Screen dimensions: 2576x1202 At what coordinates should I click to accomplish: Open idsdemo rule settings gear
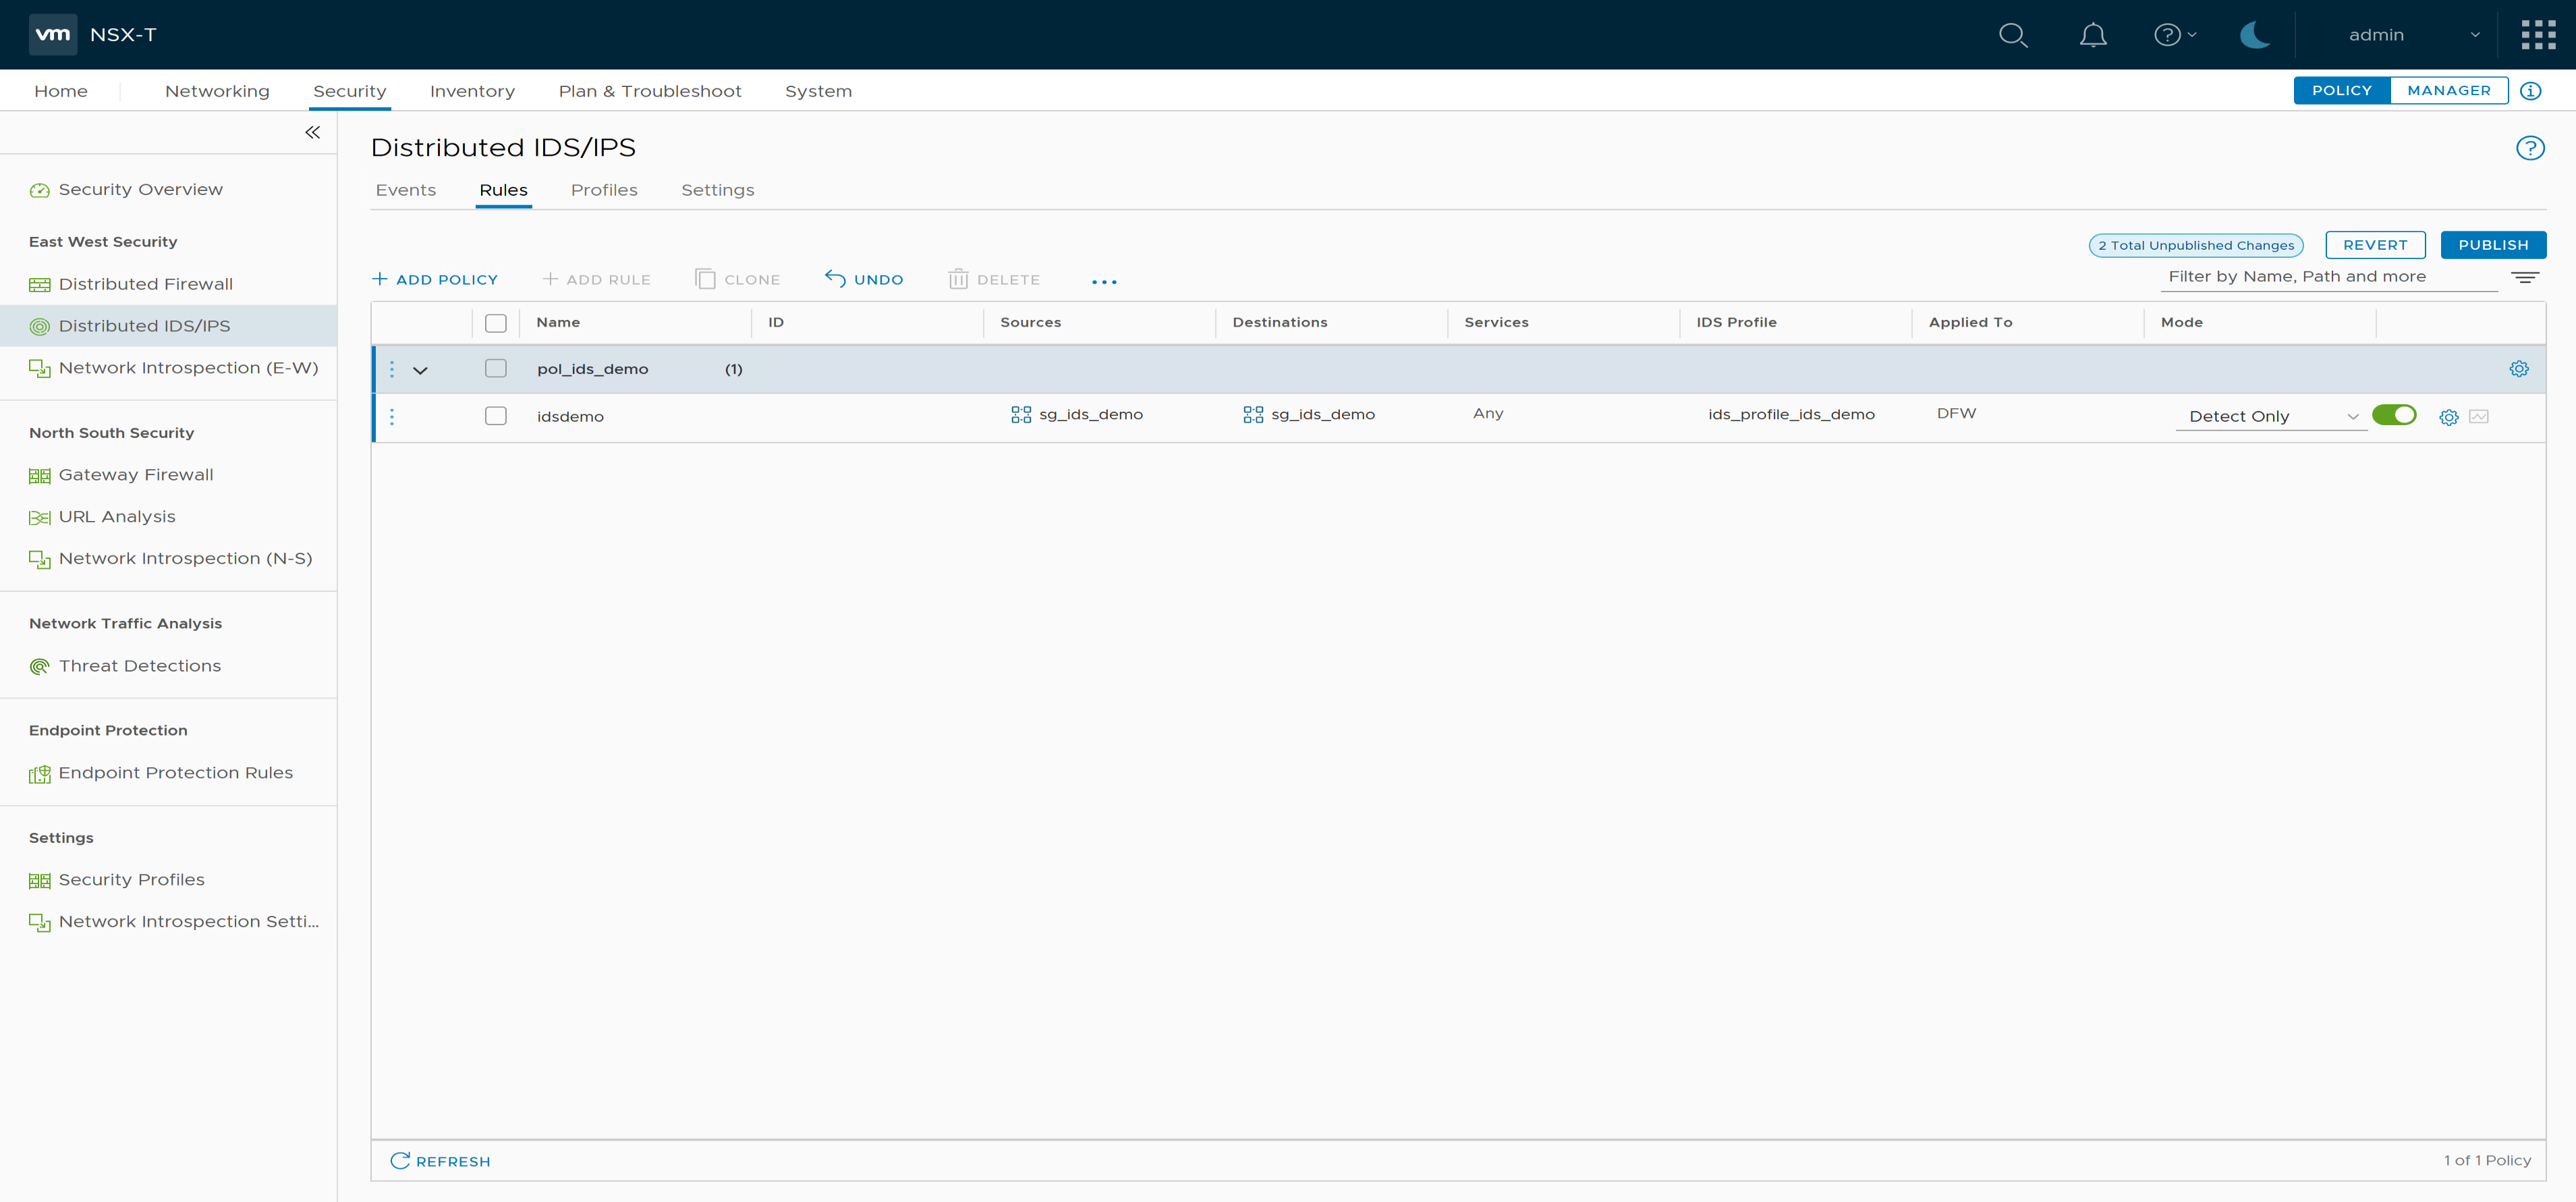[x=2448, y=417]
